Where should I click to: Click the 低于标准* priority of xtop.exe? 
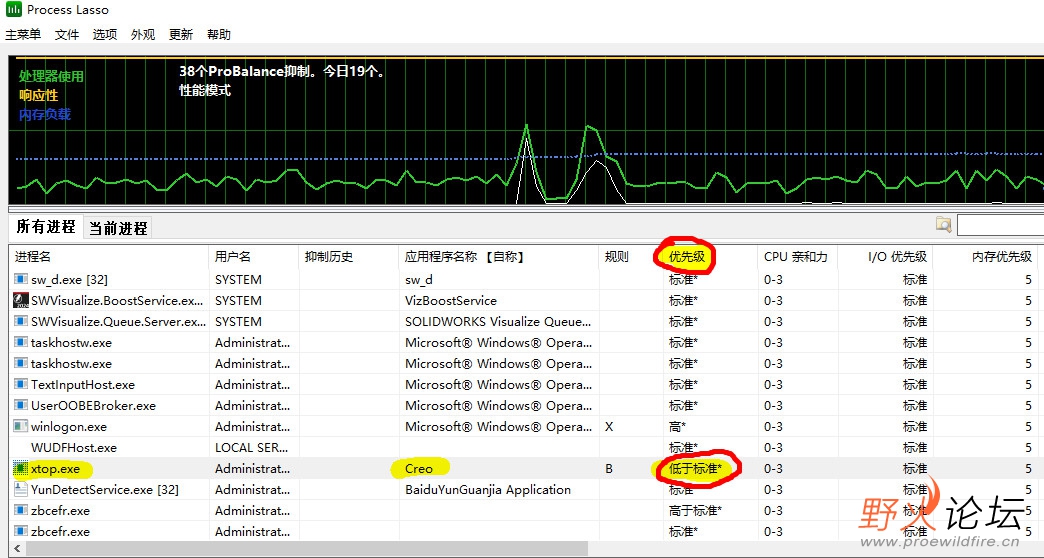coord(695,469)
